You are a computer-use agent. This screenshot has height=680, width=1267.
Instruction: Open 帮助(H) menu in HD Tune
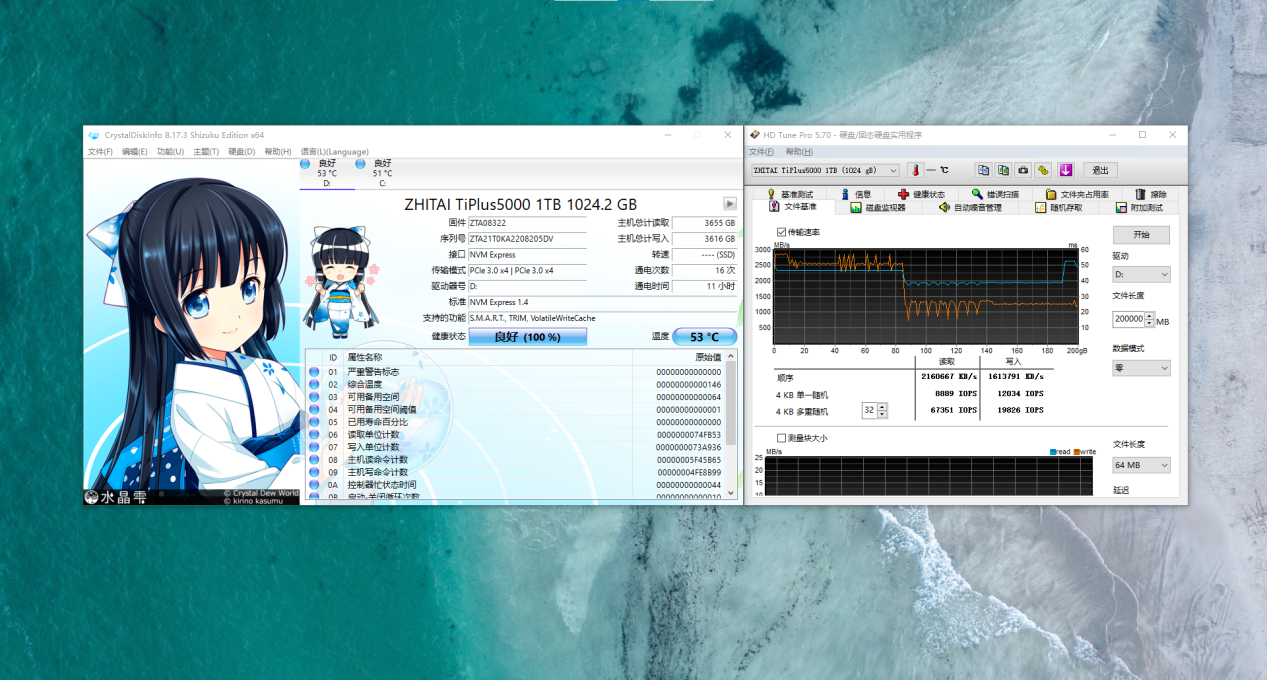tap(799, 152)
